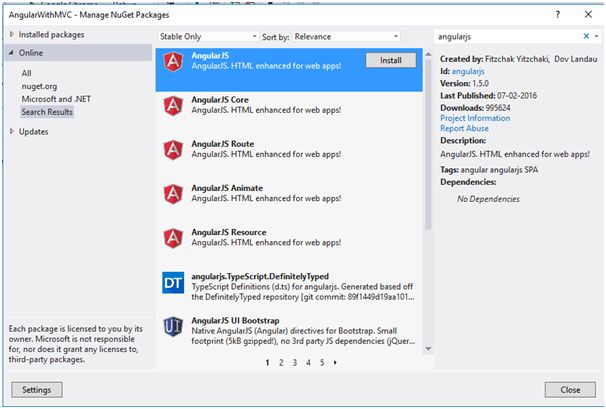Viewport: 606px width, 409px height.
Task: Install the AngularJS package
Action: coord(391,60)
